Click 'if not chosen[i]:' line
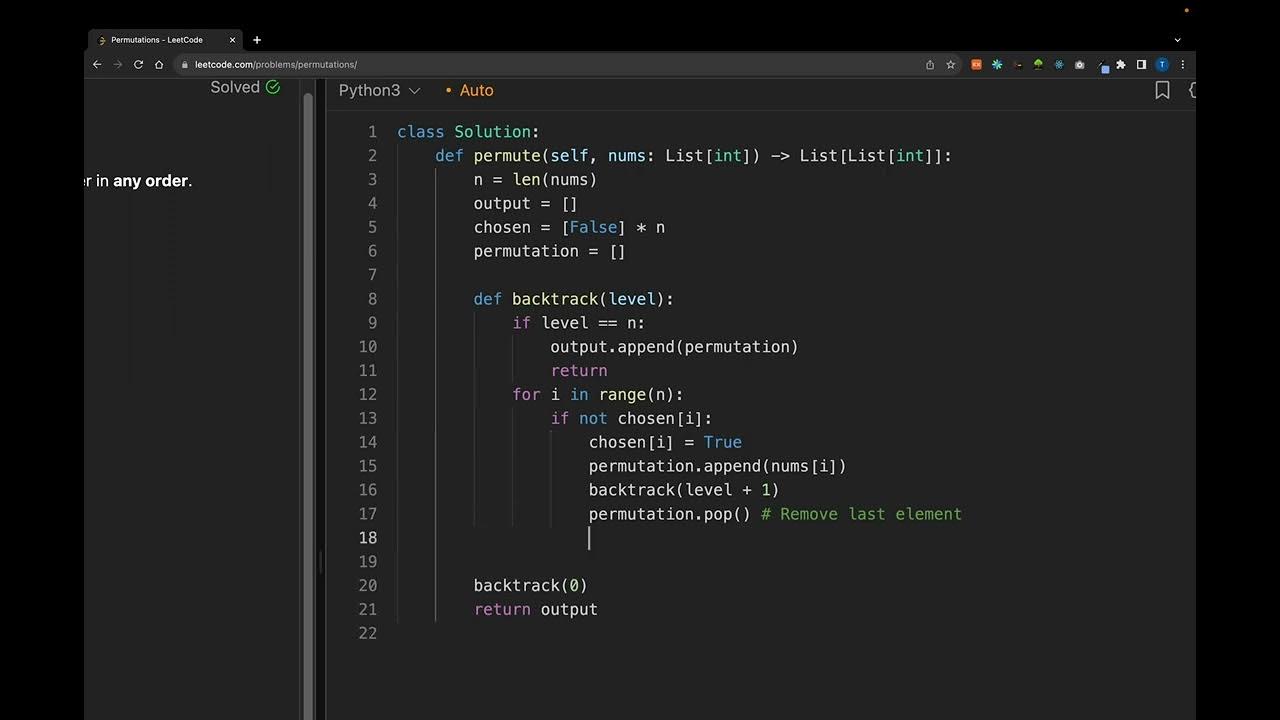 [x=631, y=419]
